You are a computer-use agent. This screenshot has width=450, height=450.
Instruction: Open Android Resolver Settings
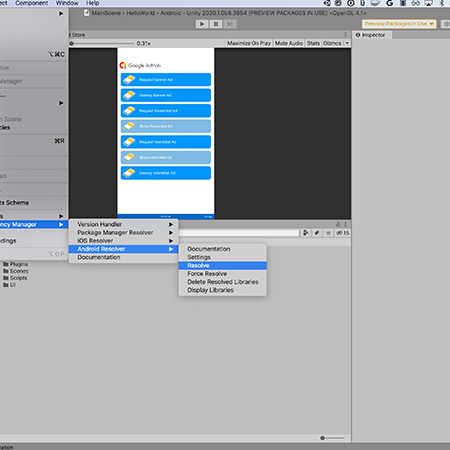coord(222,257)
